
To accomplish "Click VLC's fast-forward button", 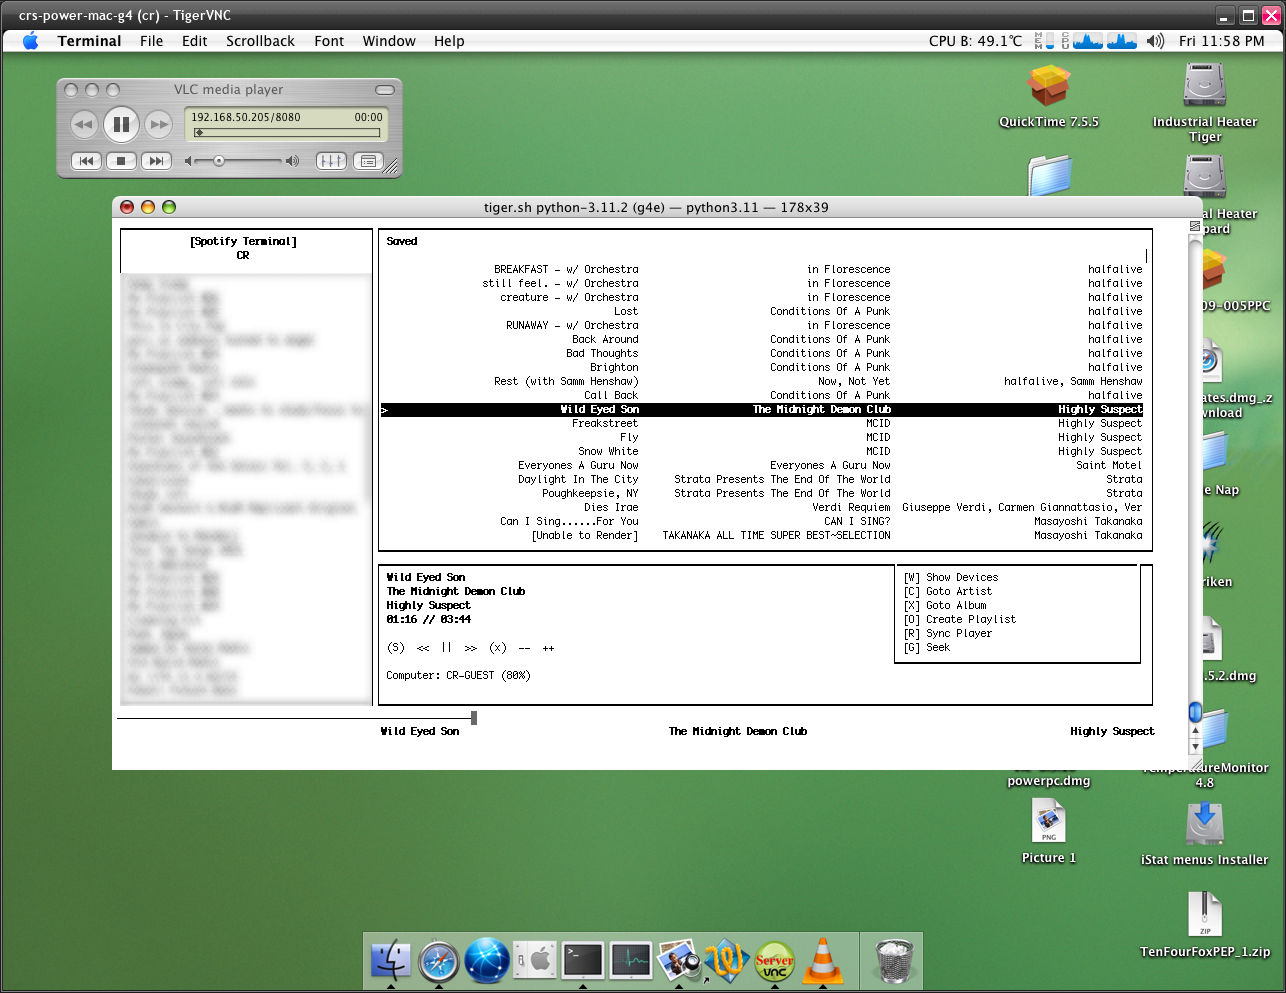I will pyautogui.click(x=158, y=125).
